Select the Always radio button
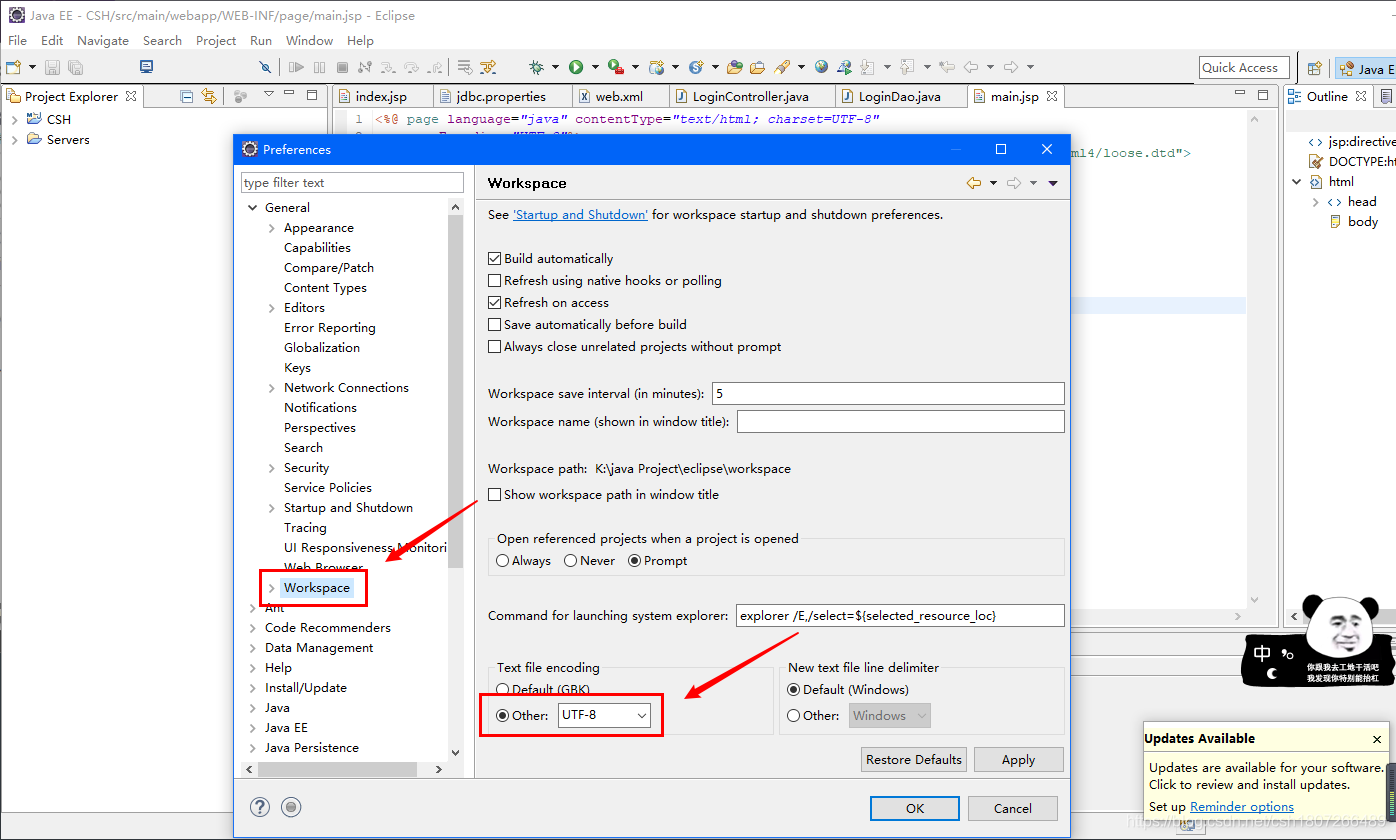 pyautogui.click(x=503, y=560)
